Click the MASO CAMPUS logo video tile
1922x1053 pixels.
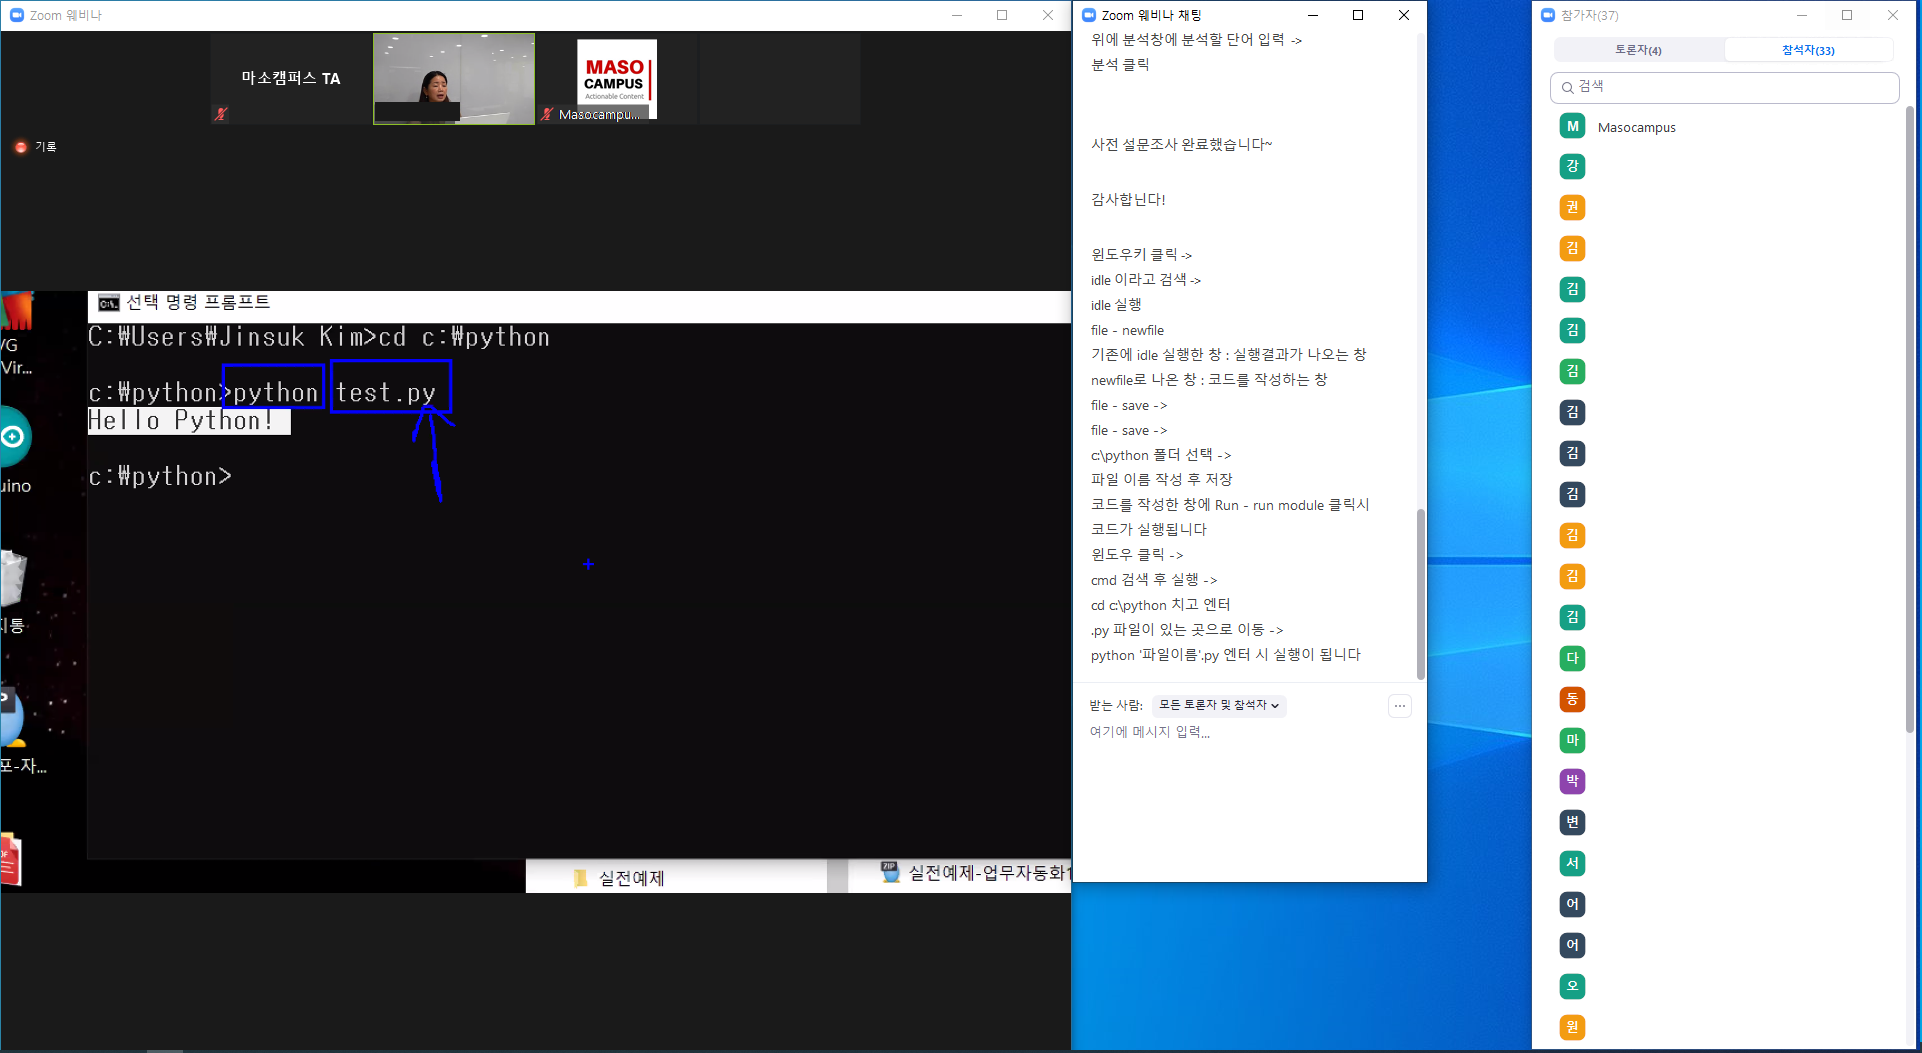(616, 78)
